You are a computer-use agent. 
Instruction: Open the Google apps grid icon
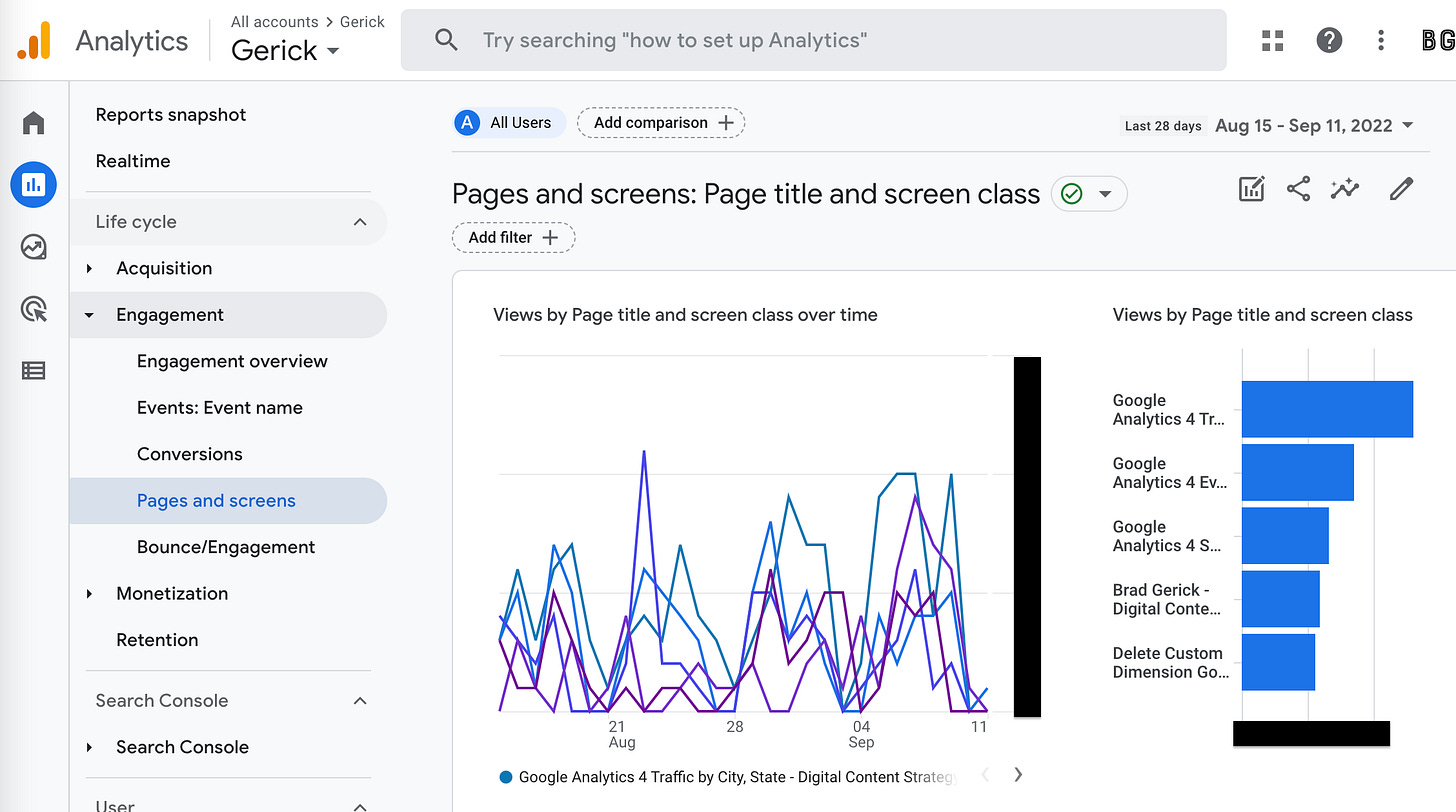tap(1272, 39)
